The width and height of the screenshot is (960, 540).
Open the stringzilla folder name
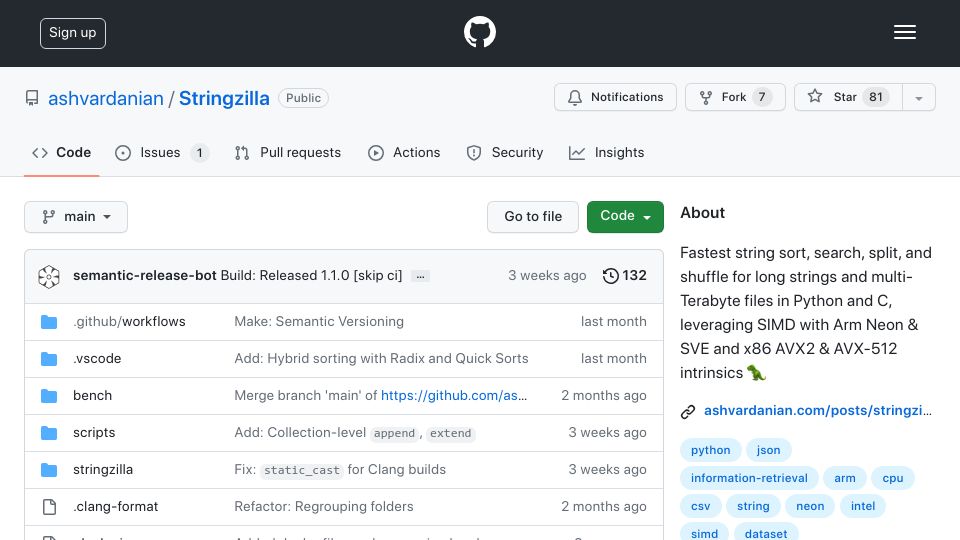point(103,470)
